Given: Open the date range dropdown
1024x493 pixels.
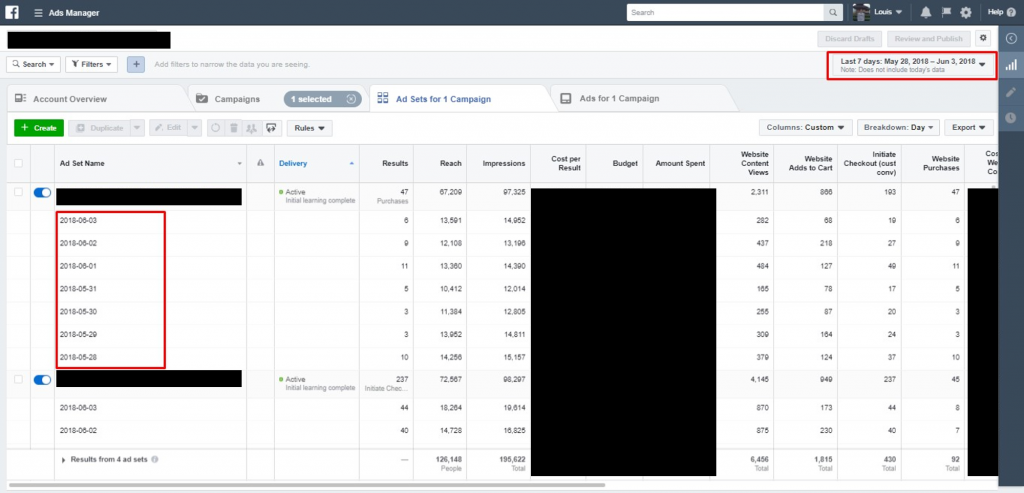Looking at the screenshot, I should coord(912,65).
